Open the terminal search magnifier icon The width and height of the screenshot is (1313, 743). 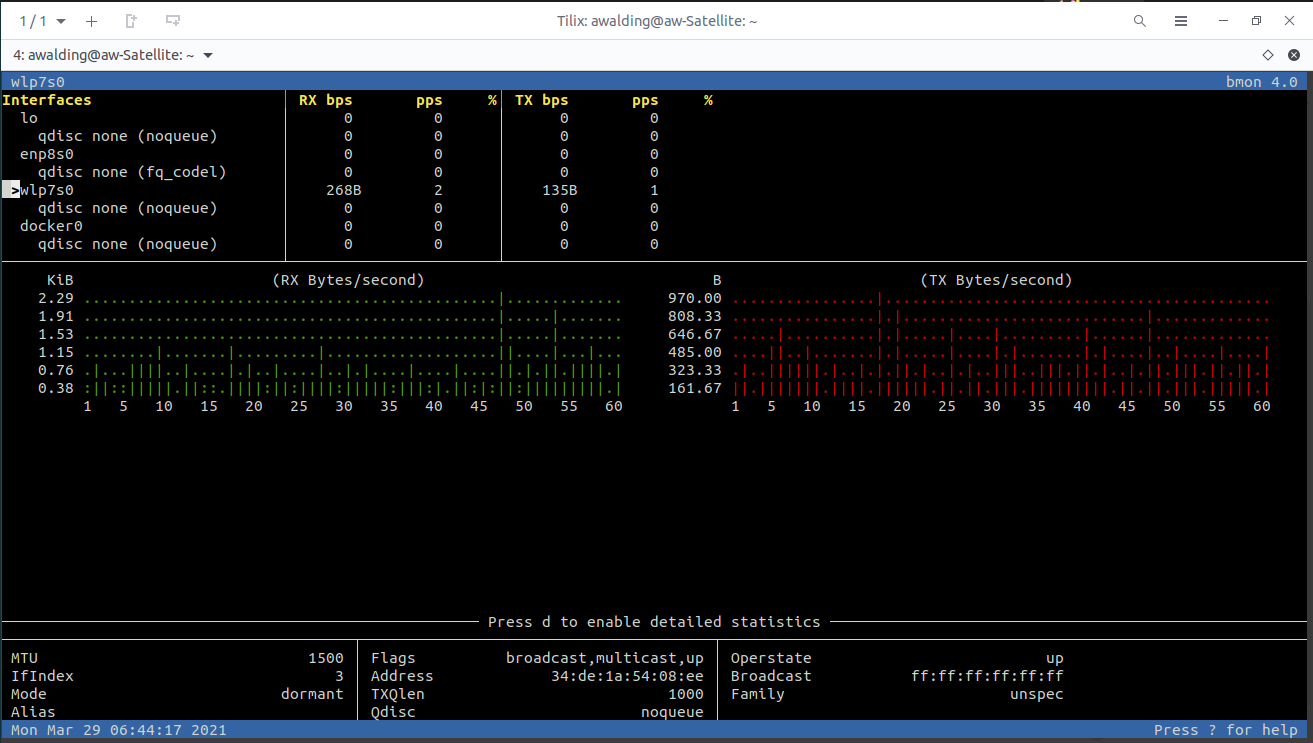click(x=1140, y=21)
